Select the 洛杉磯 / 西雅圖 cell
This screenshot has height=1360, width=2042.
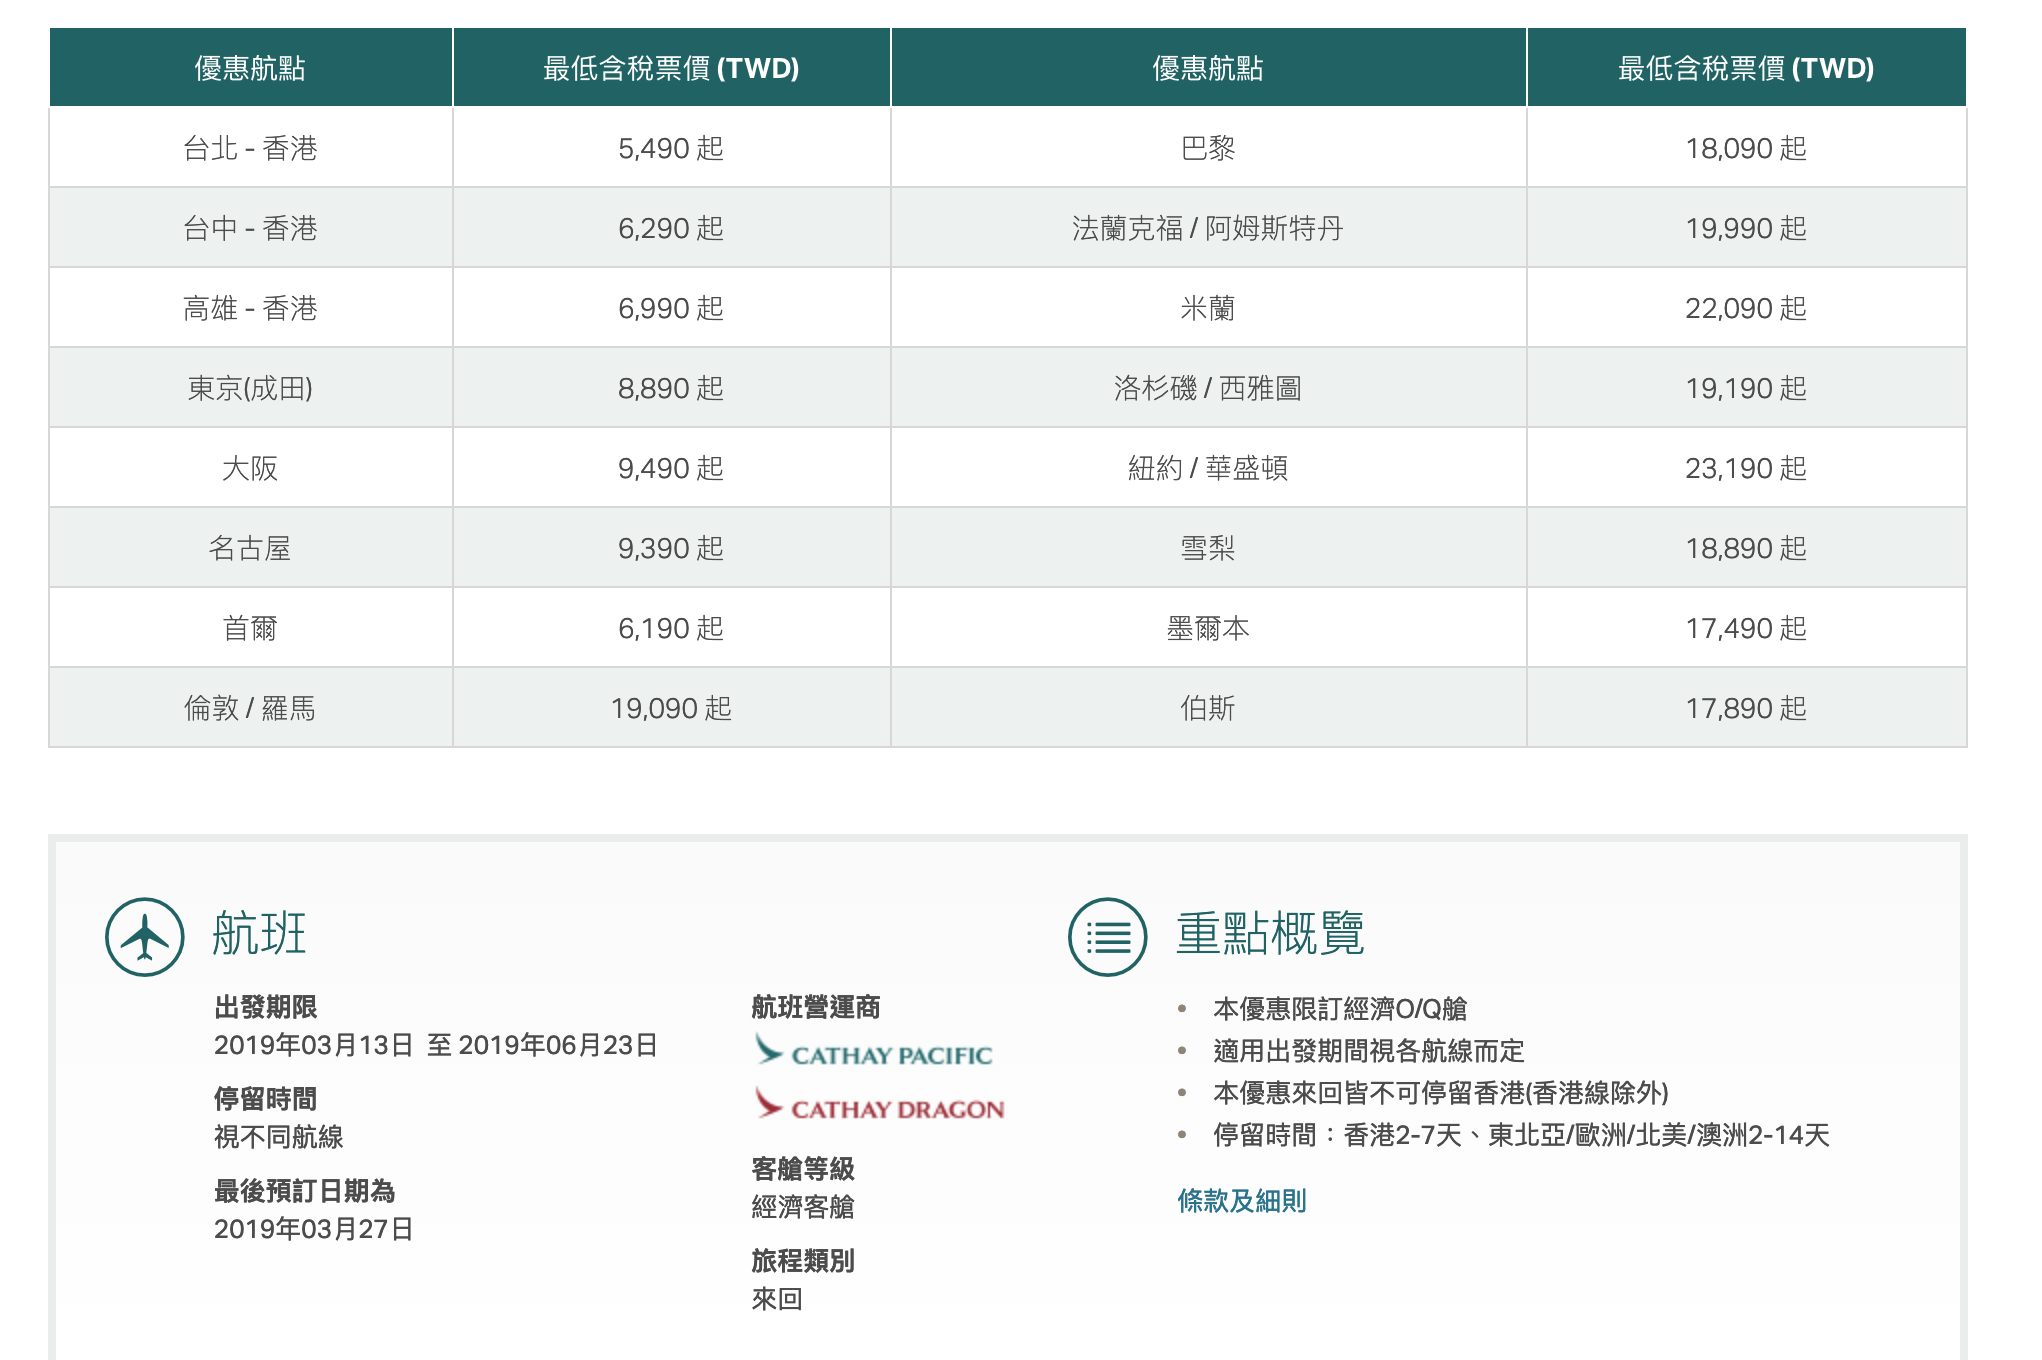tap(1208, 388)
